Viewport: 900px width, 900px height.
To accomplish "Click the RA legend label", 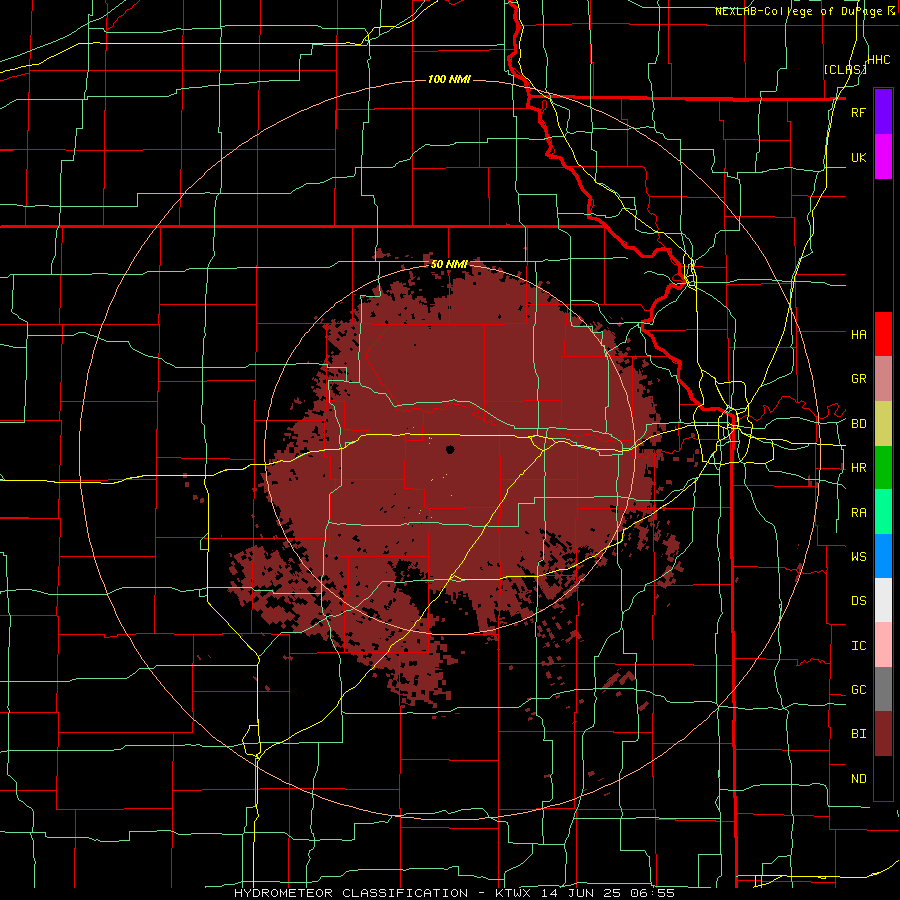I will coord(858,513).
